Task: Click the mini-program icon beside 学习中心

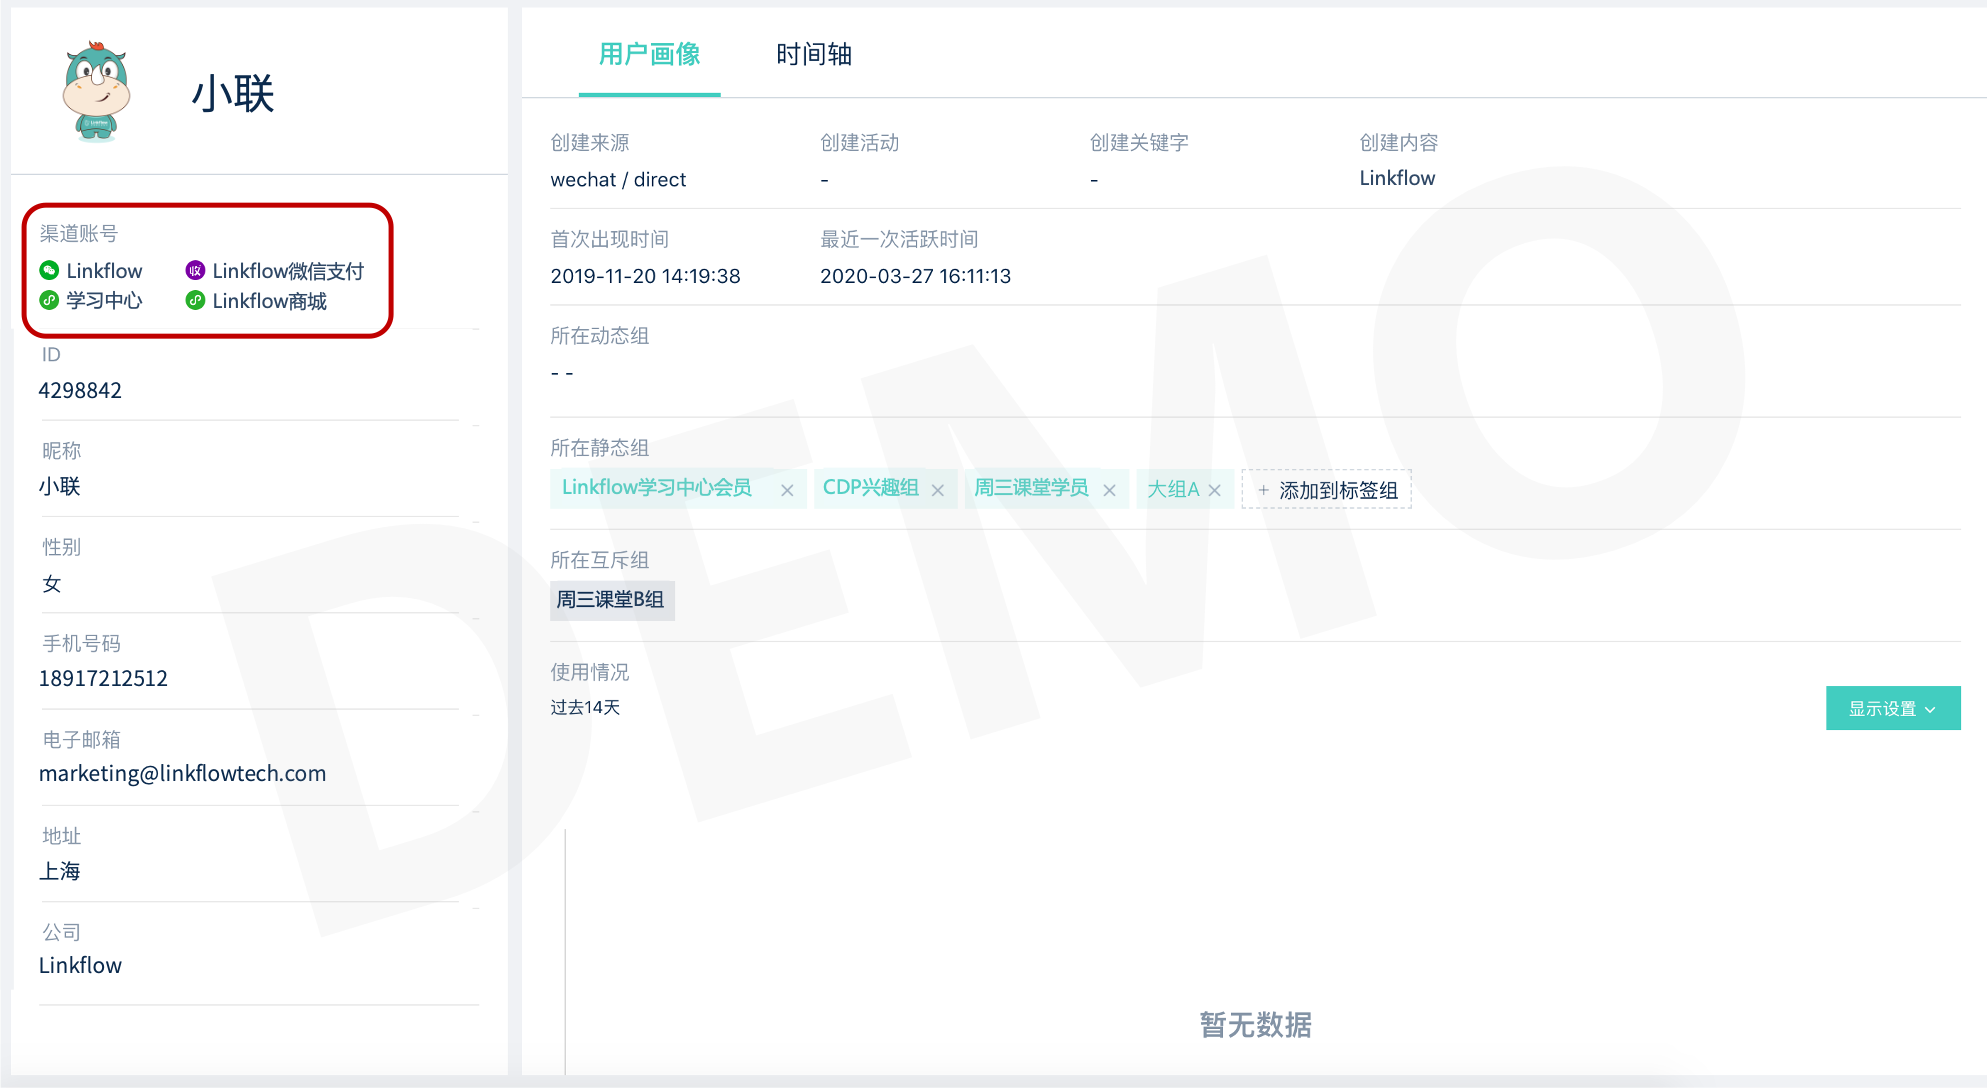Action: (49, 300)
